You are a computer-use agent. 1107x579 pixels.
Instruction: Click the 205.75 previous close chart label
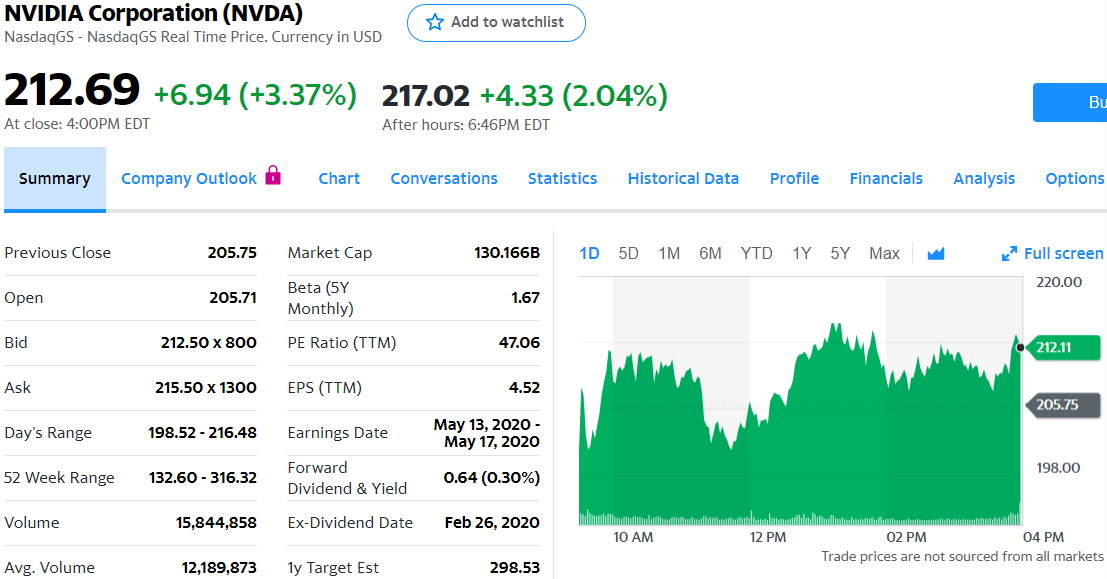1063,405
